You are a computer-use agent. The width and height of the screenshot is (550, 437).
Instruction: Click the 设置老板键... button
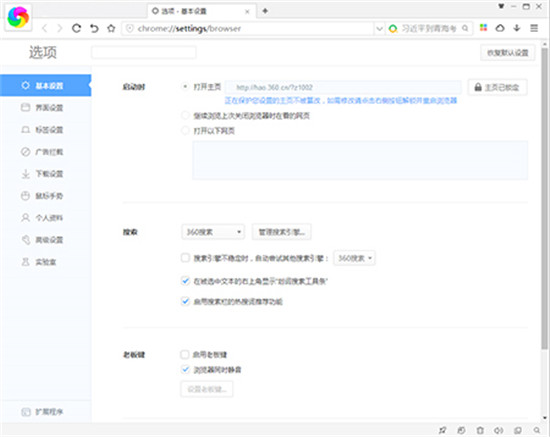(207, 389)
